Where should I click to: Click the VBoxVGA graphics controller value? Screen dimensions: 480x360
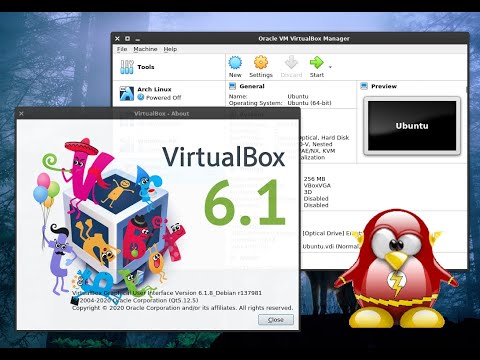click(x=317, y=186)
